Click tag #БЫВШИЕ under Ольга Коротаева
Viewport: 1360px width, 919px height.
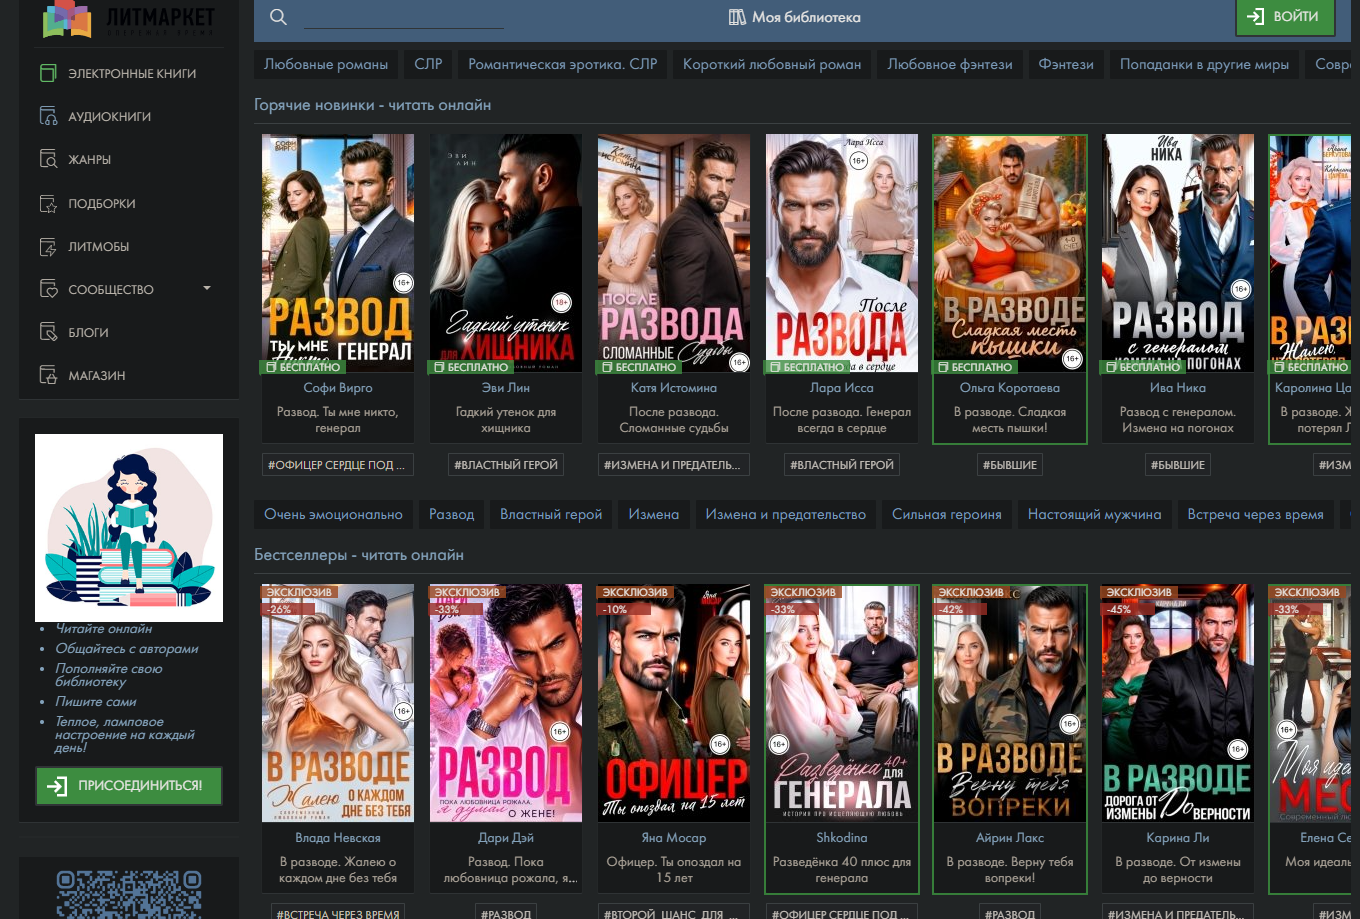1010,465
